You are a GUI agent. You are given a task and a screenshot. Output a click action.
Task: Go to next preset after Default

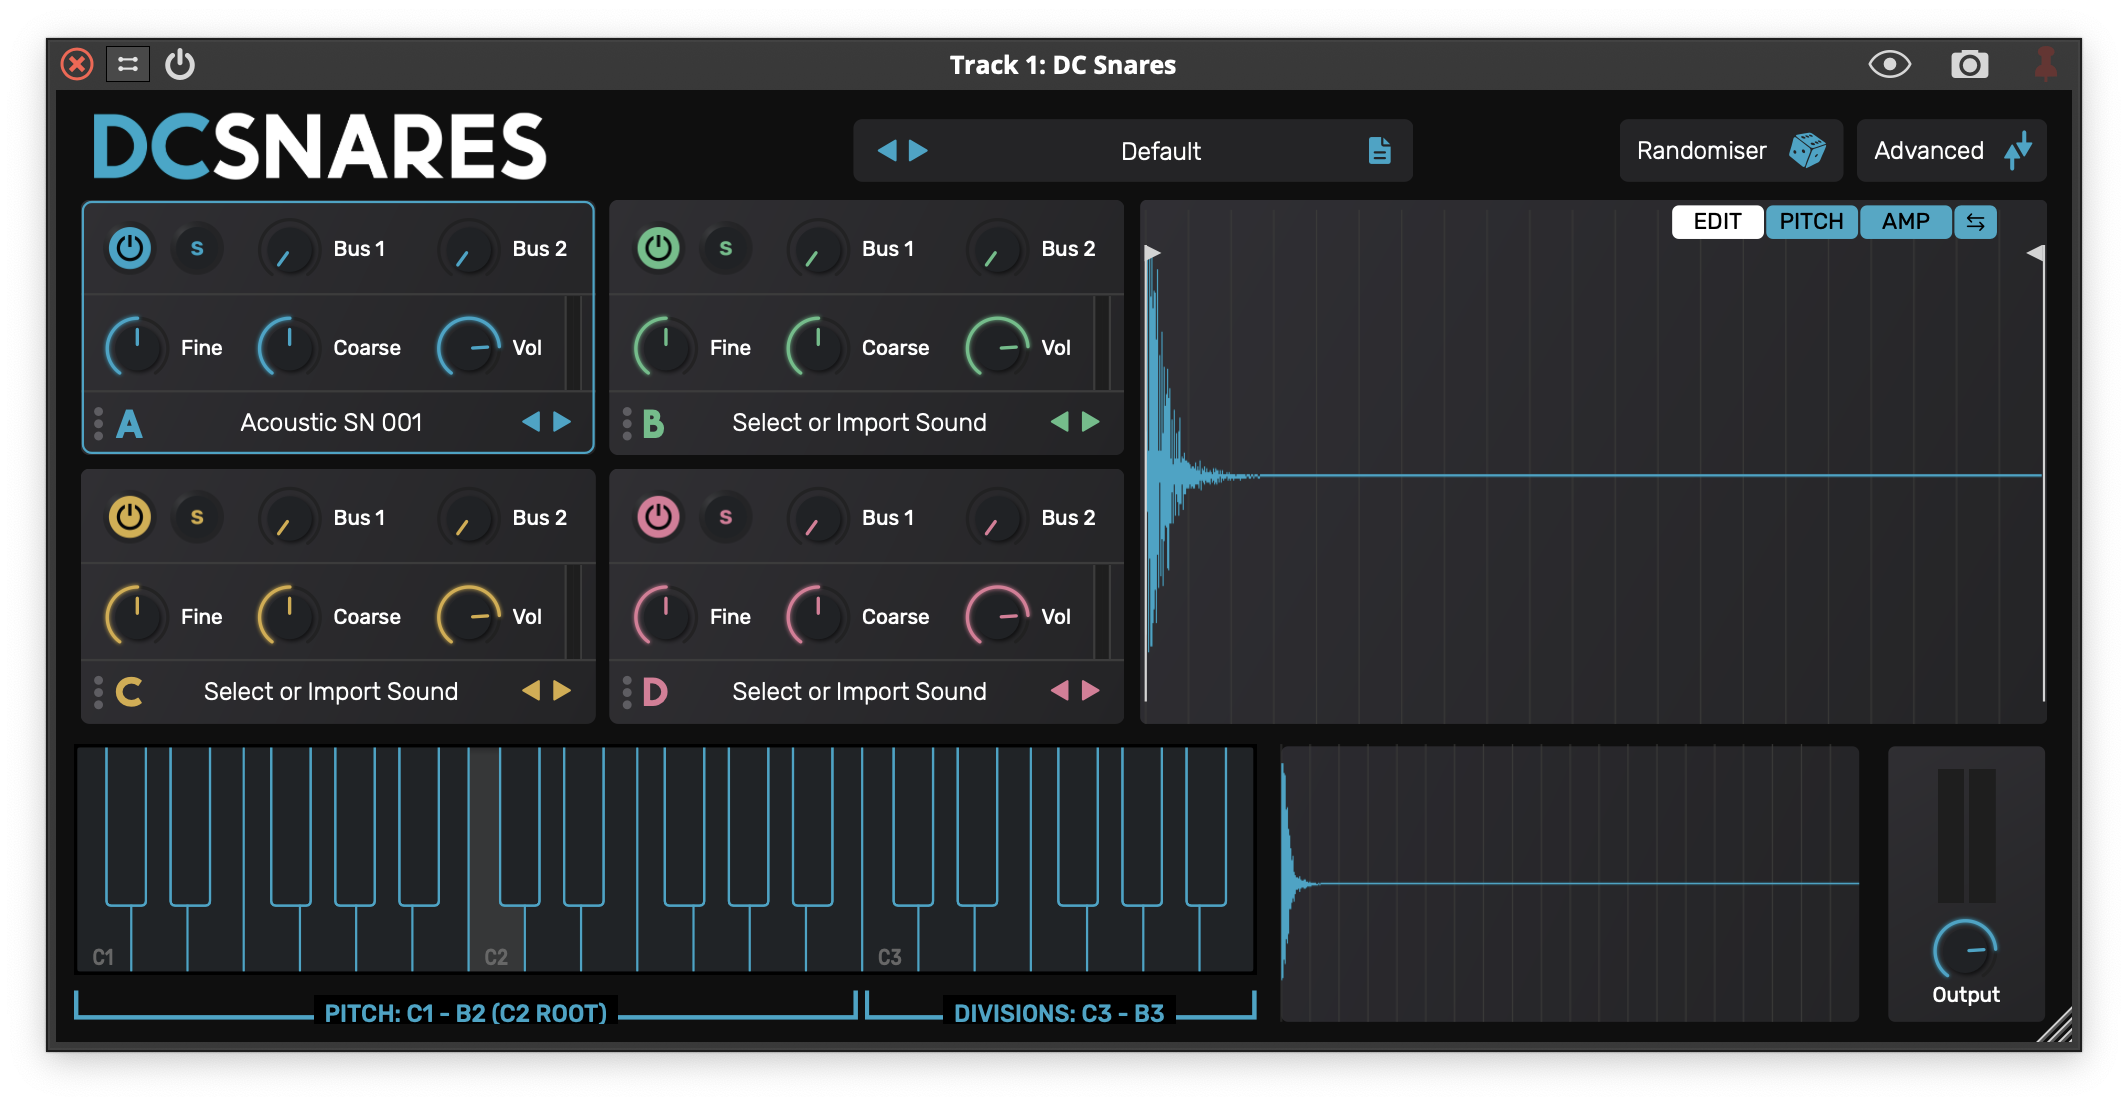tap(918, 151)
